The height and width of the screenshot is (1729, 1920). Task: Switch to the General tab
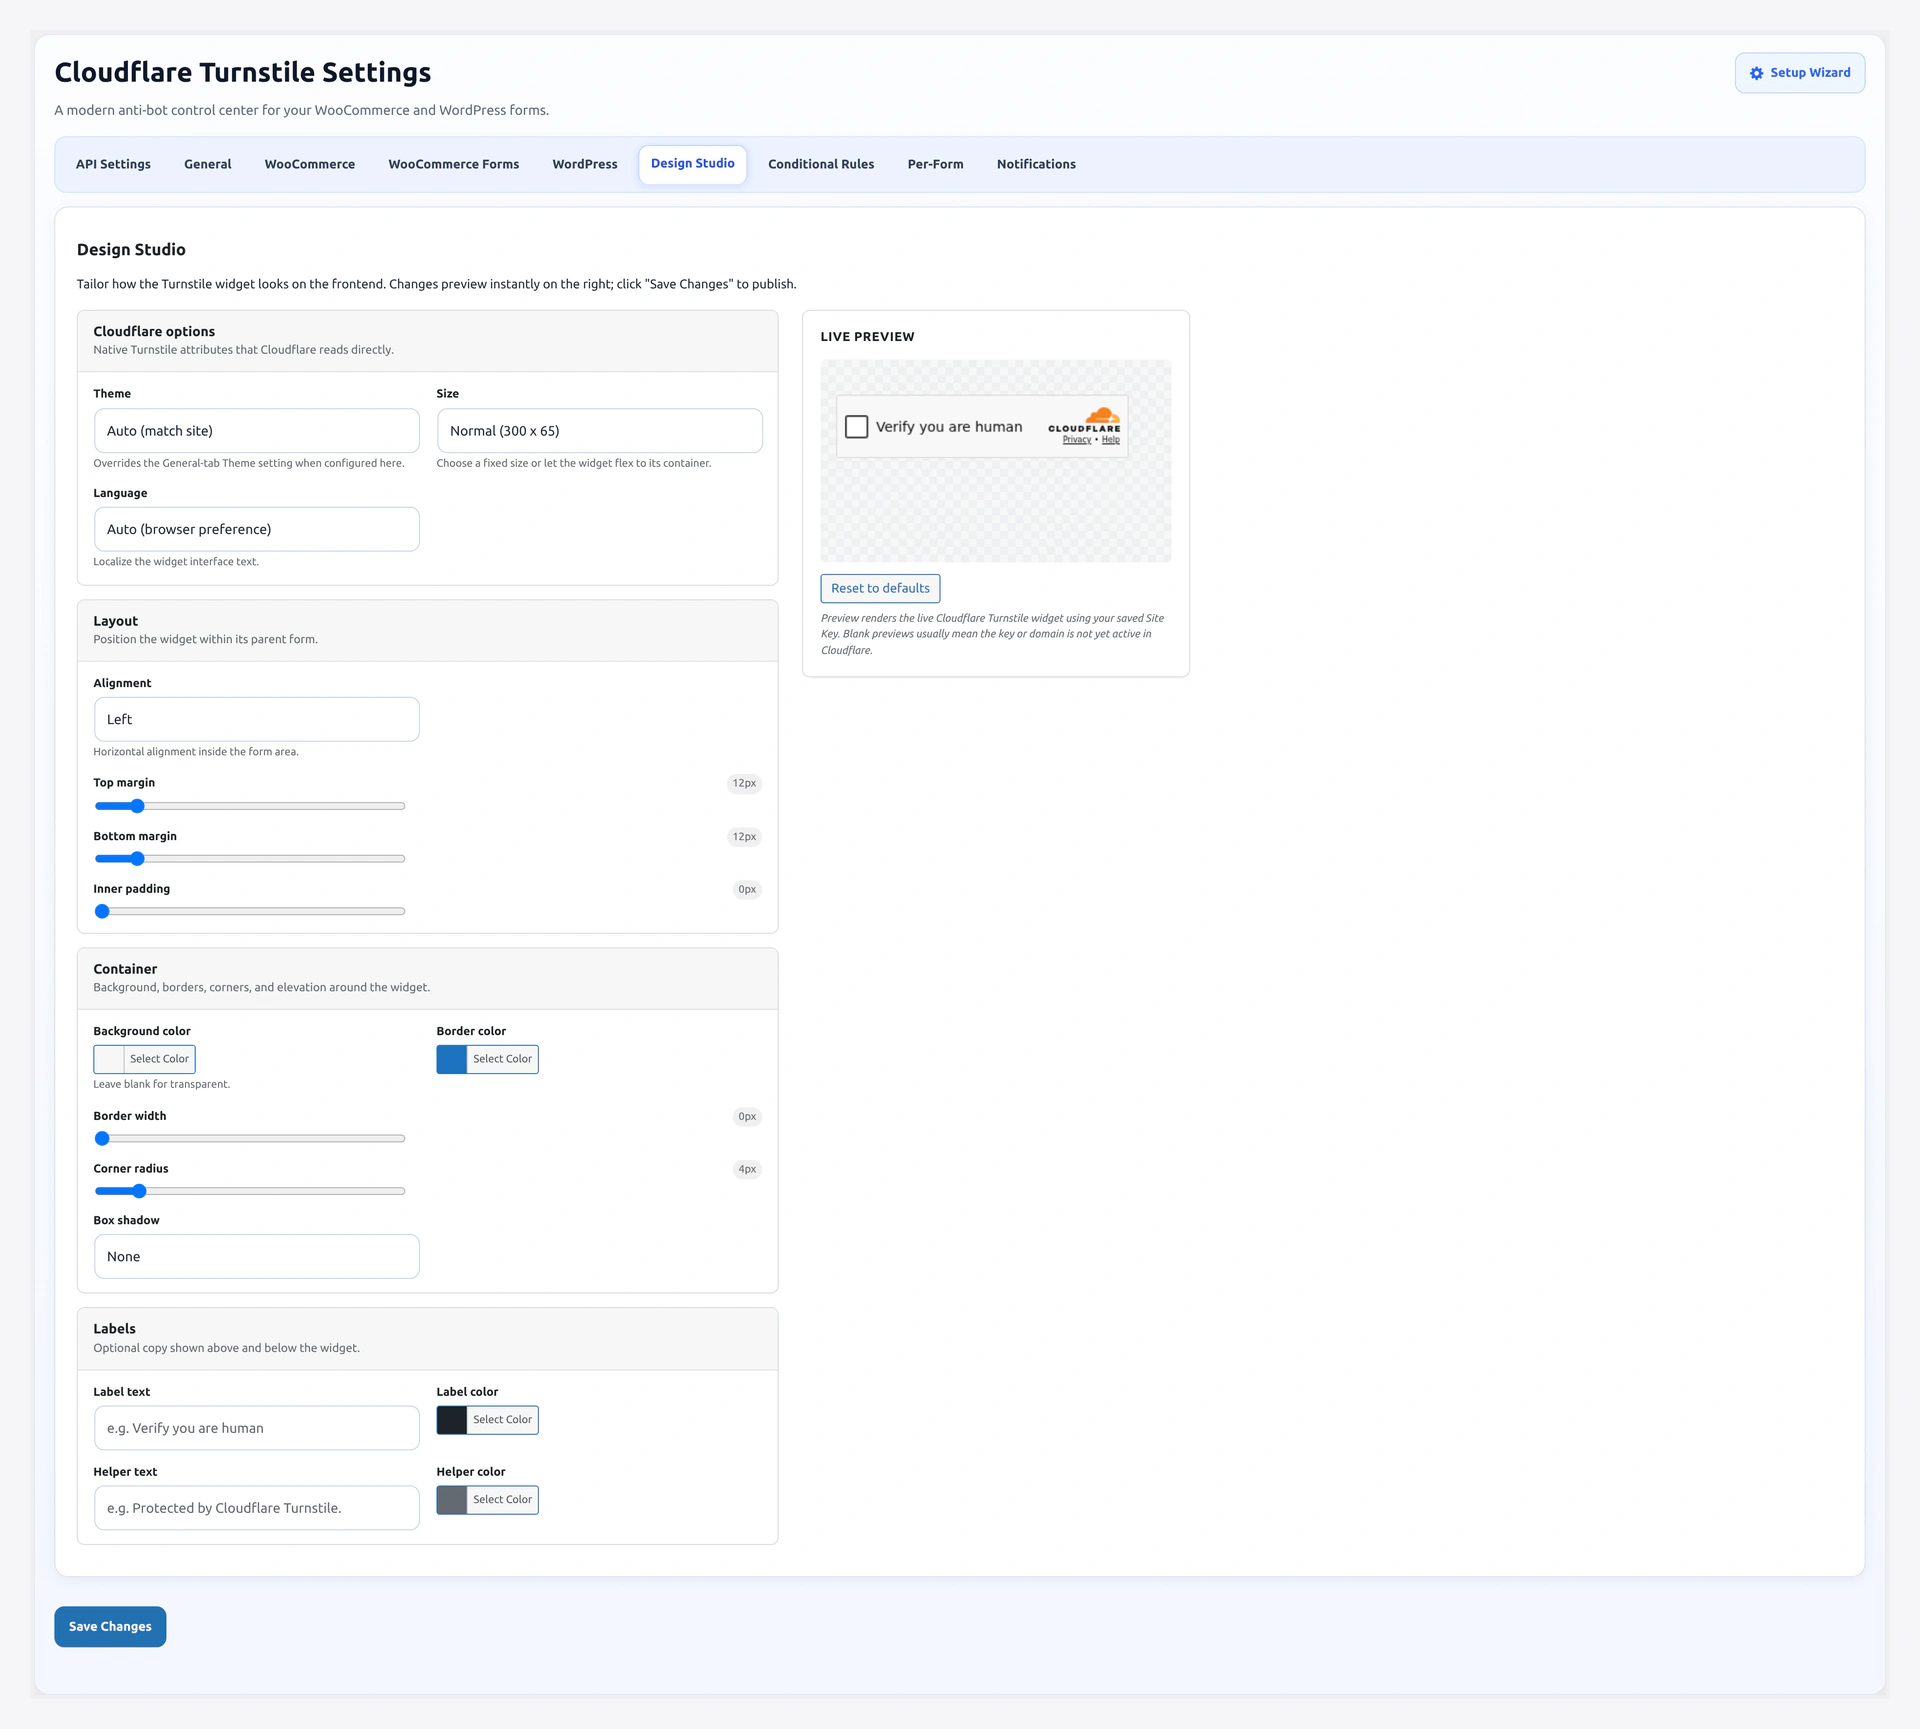207,164
